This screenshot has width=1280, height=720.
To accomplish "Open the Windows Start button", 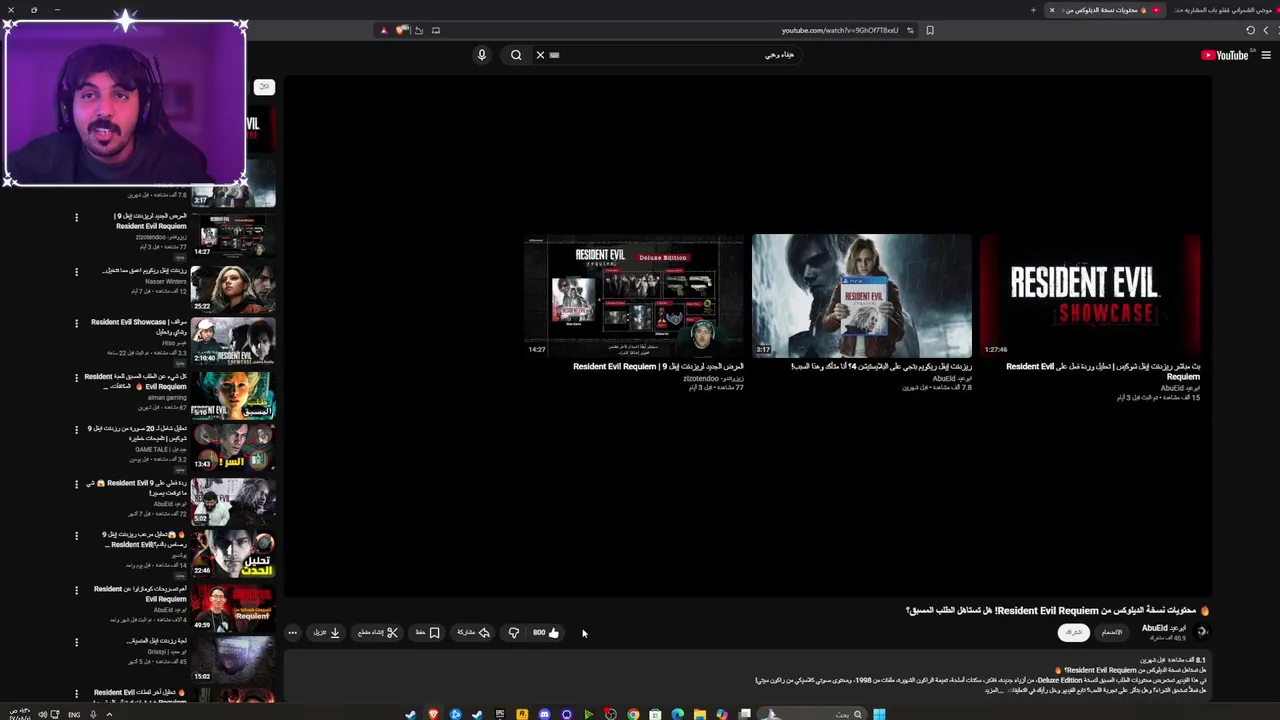I will coord(879,714).
